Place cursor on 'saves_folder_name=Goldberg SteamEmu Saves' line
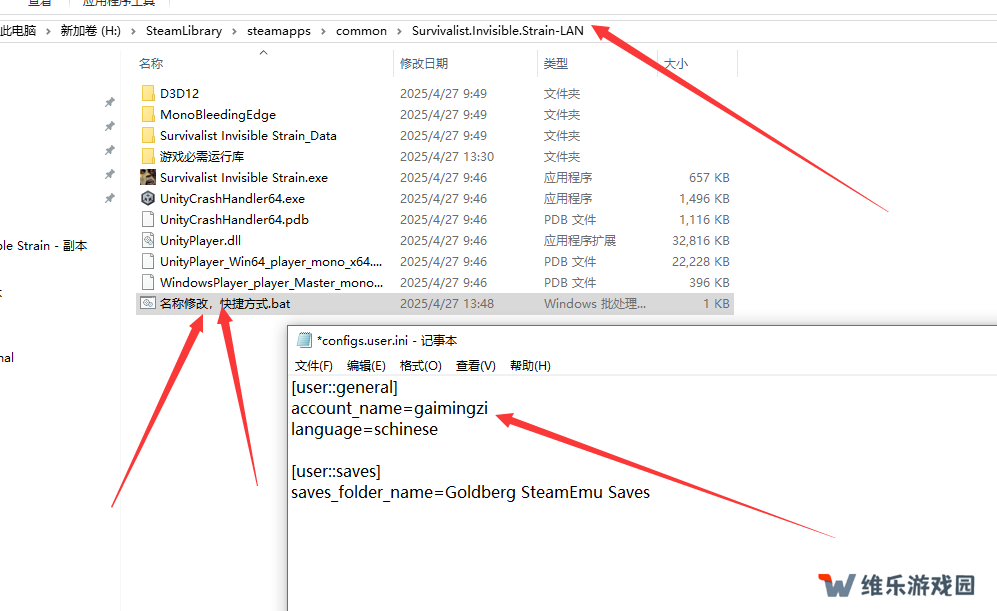The image size is (997, 611). pyautogui.click(x=471, y=492)
